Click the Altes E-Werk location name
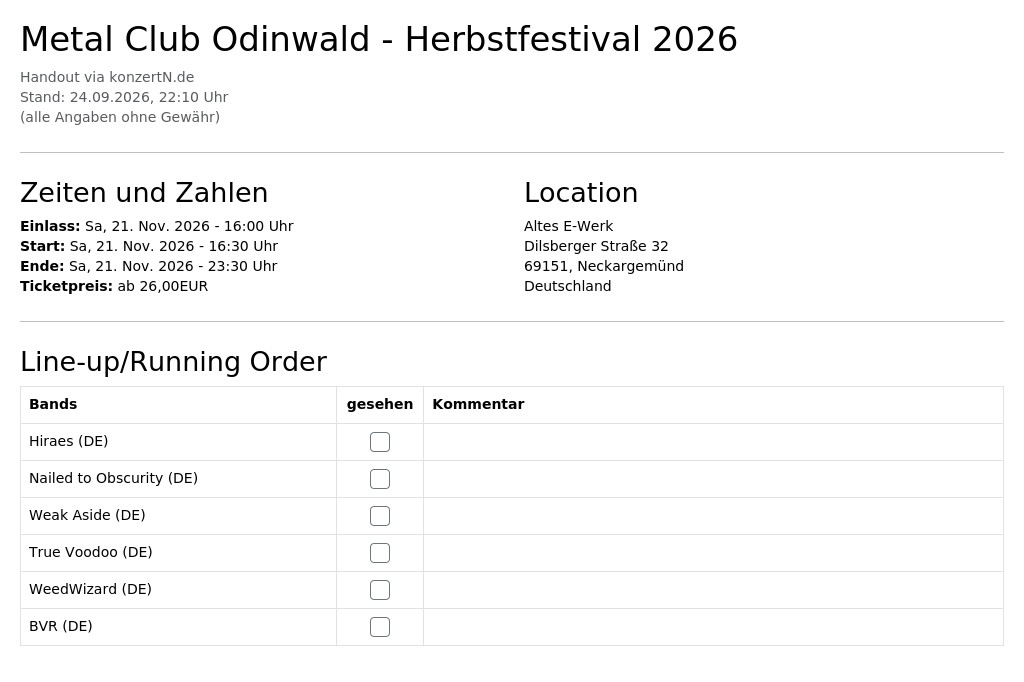 568,226
